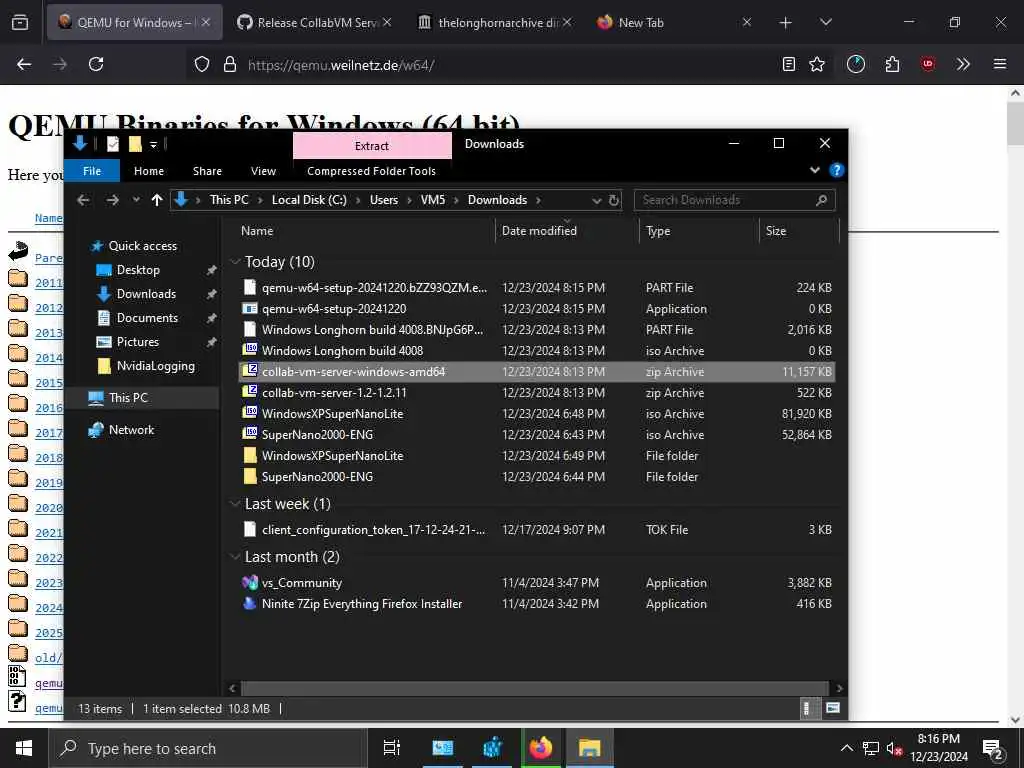1024x768 pixels.
Task: Click the muted volume tray icon
Action: click(x=893, y=748)
